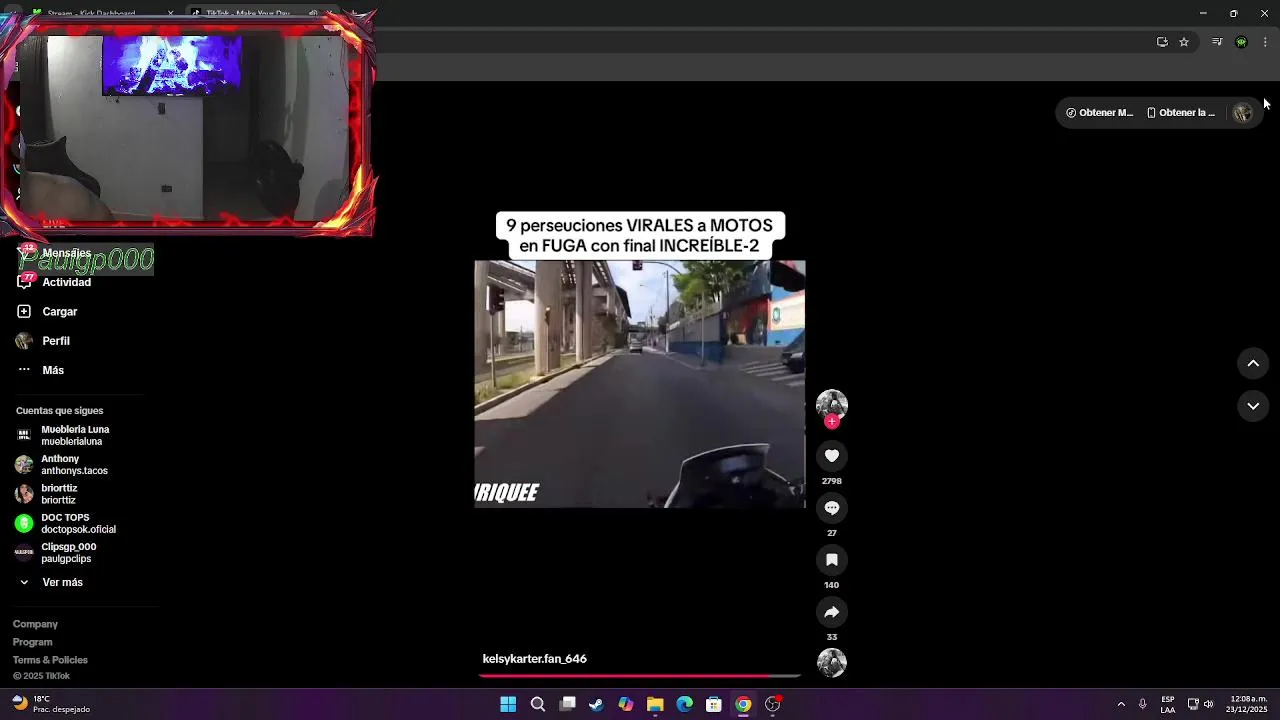Open clock and date 23/12/2025

1248,704
